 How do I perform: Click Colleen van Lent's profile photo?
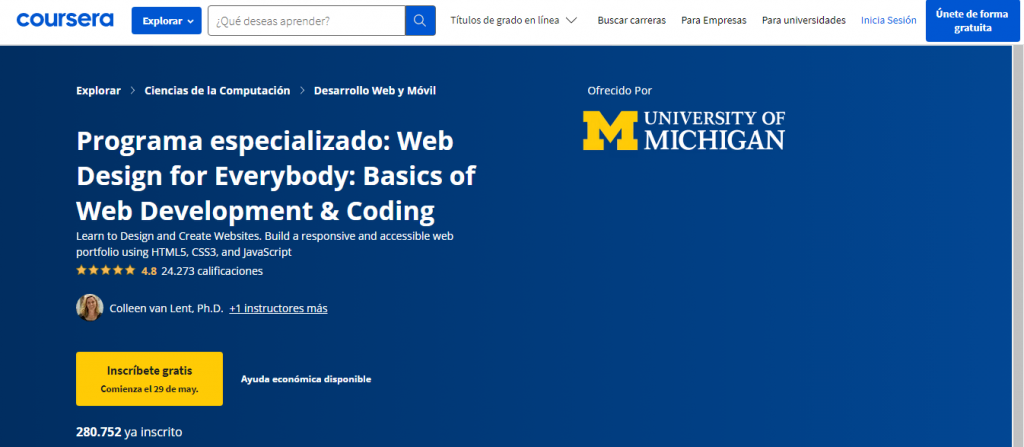90,308
